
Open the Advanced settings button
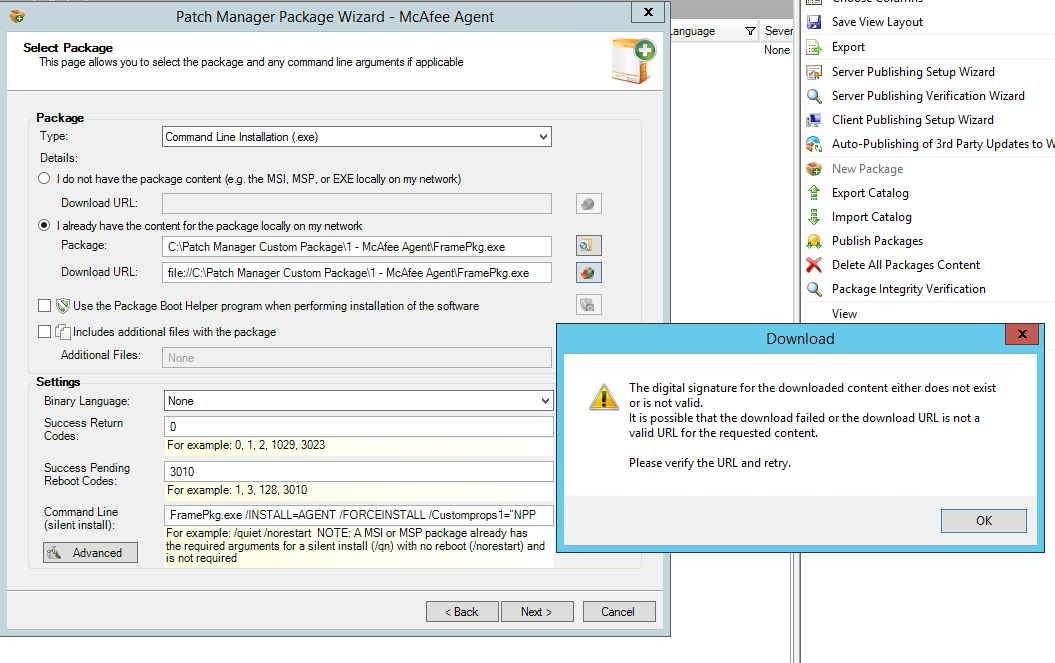click(90, 553)
